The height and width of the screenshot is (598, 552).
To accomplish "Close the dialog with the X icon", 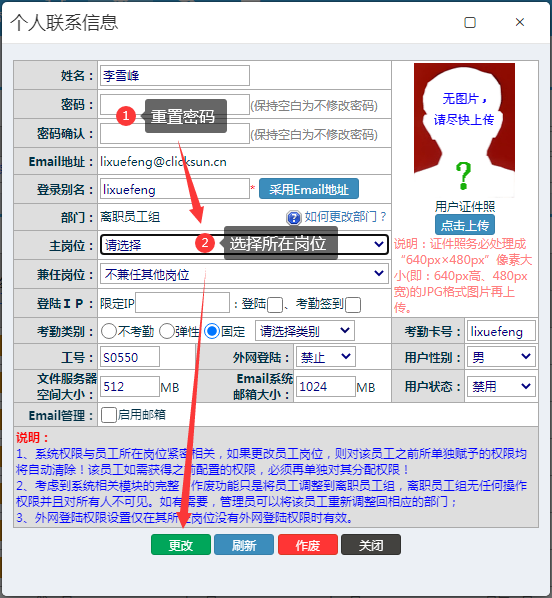I will 520,23.
